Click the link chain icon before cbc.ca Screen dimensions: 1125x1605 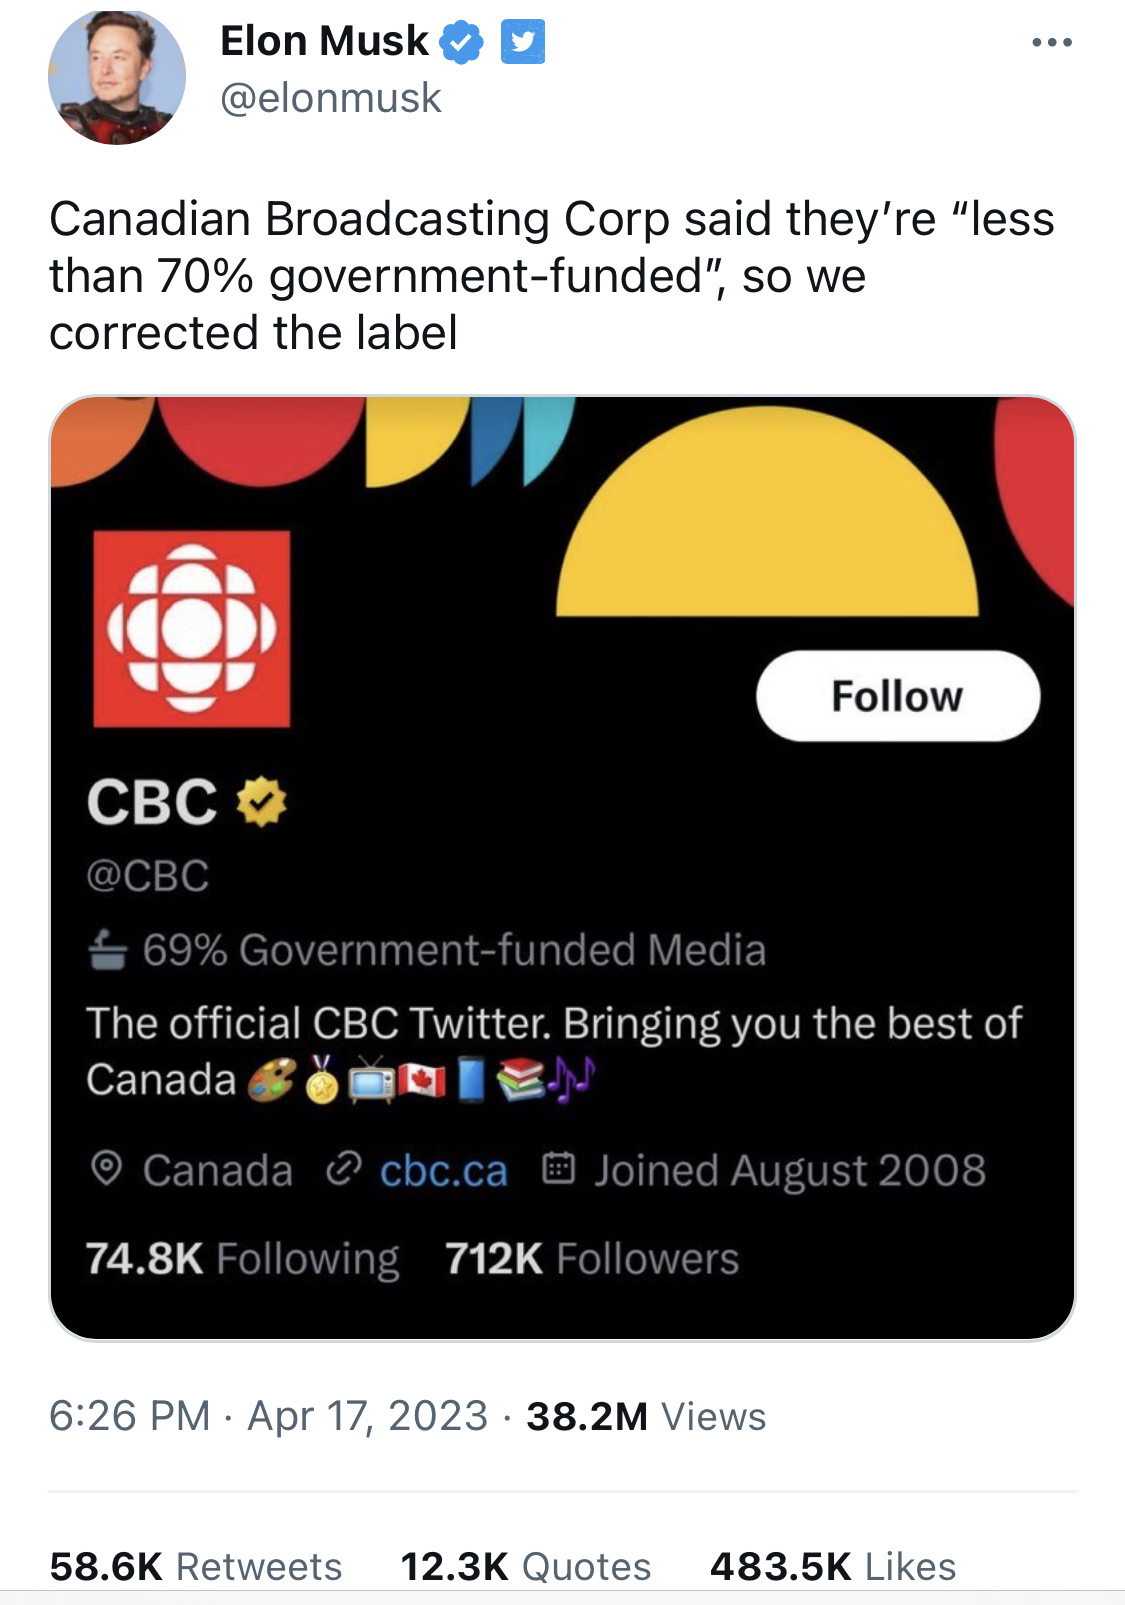pos(343,1168)
